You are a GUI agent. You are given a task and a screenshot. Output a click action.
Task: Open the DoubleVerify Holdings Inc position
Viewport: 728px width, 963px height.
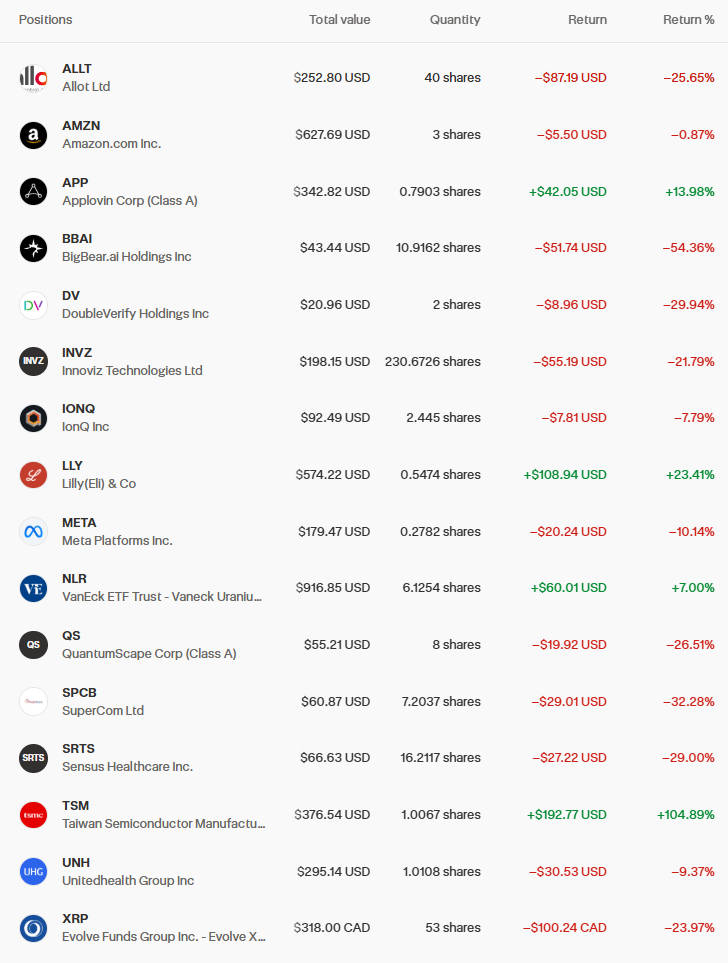135,314
